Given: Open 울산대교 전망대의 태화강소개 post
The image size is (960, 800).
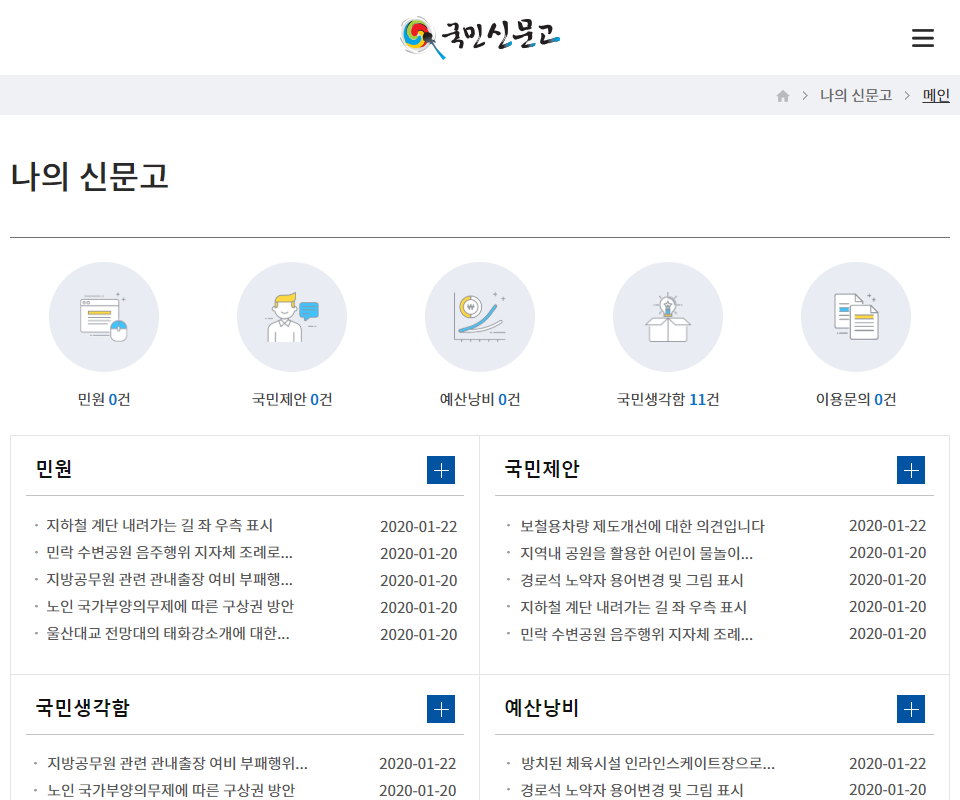Looking at the screenshot, I should 168,634.
